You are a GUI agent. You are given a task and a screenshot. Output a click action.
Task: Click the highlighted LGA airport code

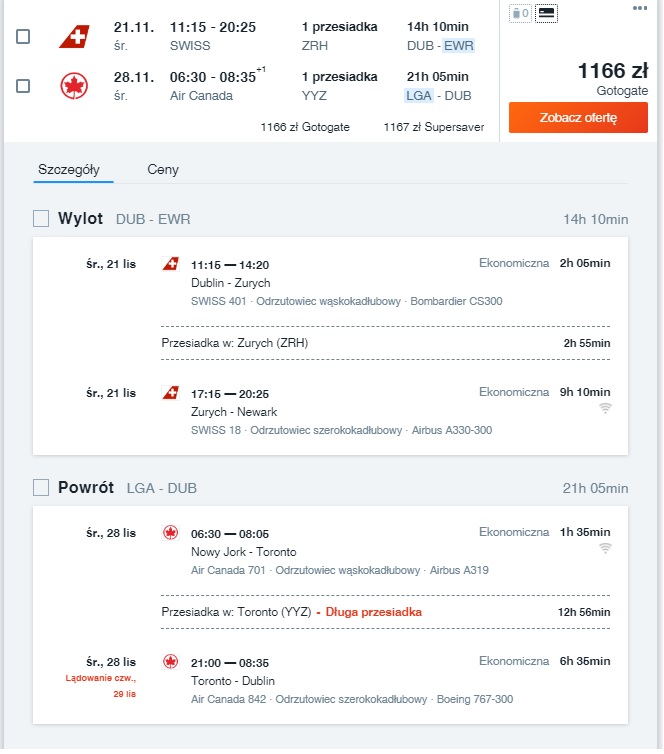419,96
